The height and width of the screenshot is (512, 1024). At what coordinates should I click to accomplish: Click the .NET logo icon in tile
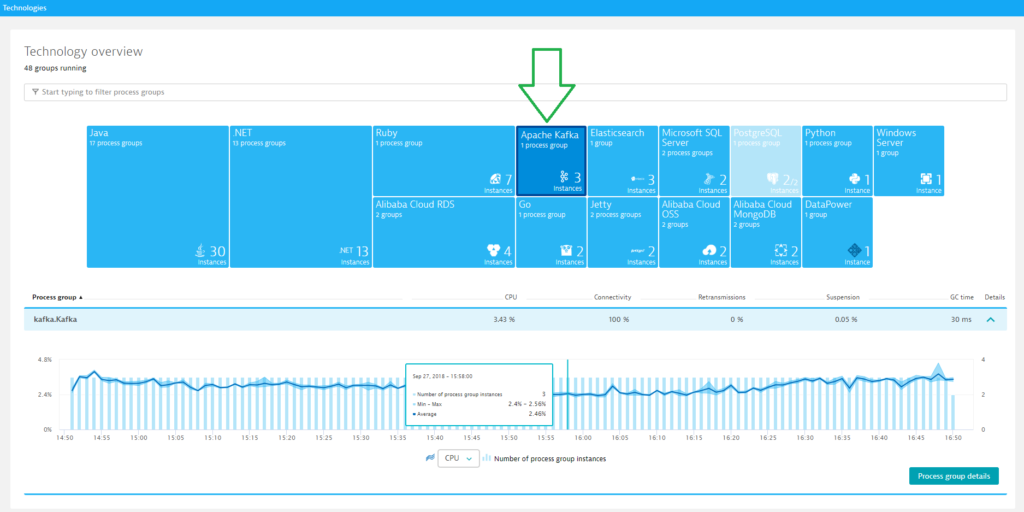(x=346, y=250)
